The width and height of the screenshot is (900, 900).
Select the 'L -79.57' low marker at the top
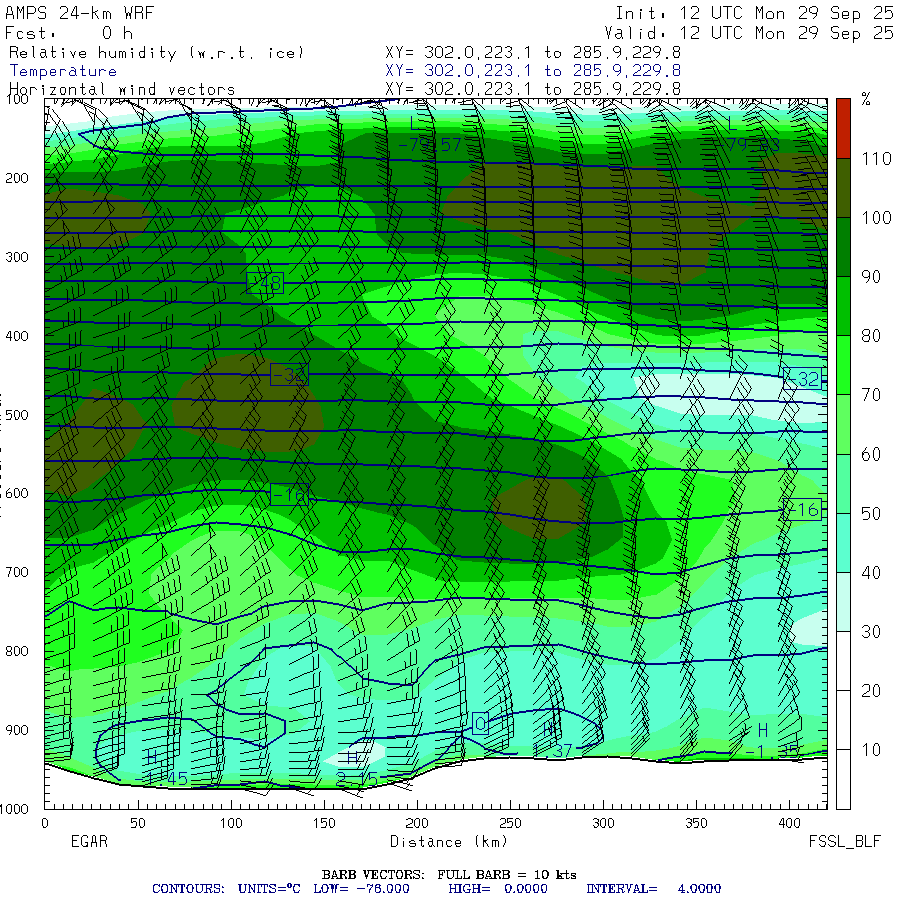pos(429,134)
